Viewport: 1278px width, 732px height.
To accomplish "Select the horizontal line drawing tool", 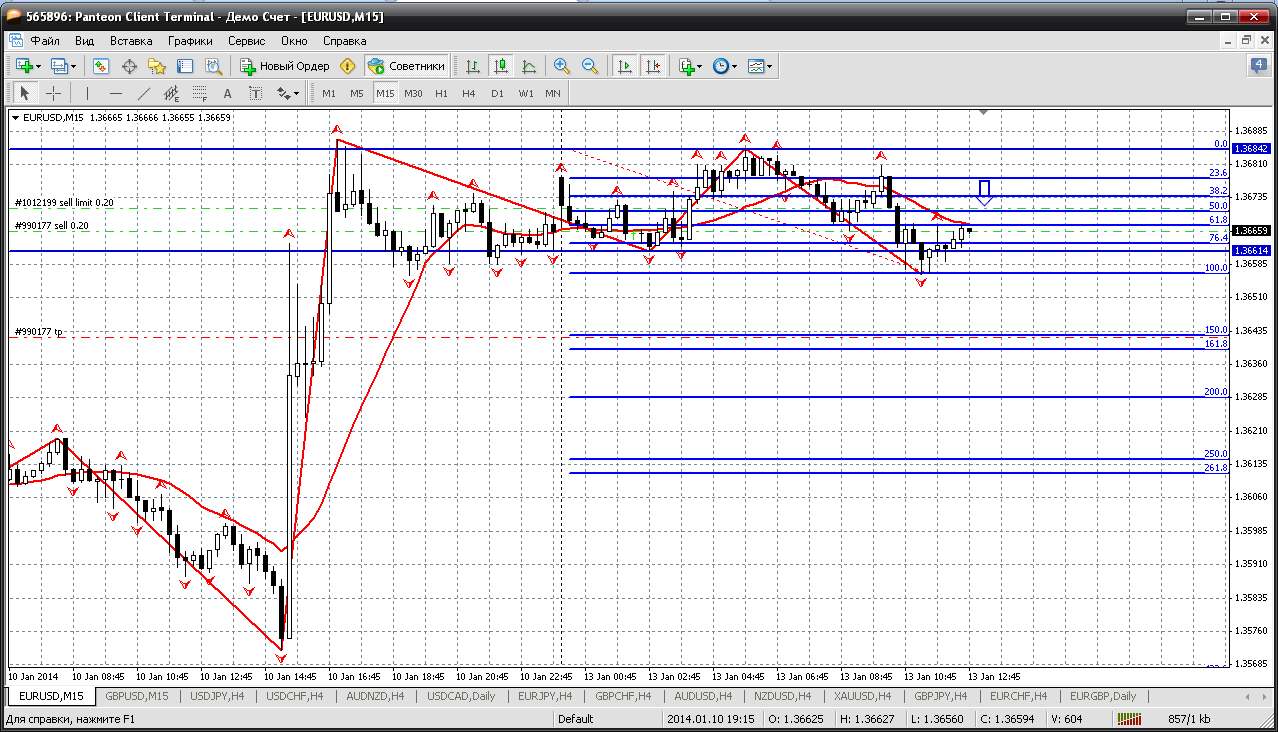I will tap(116, 93).
